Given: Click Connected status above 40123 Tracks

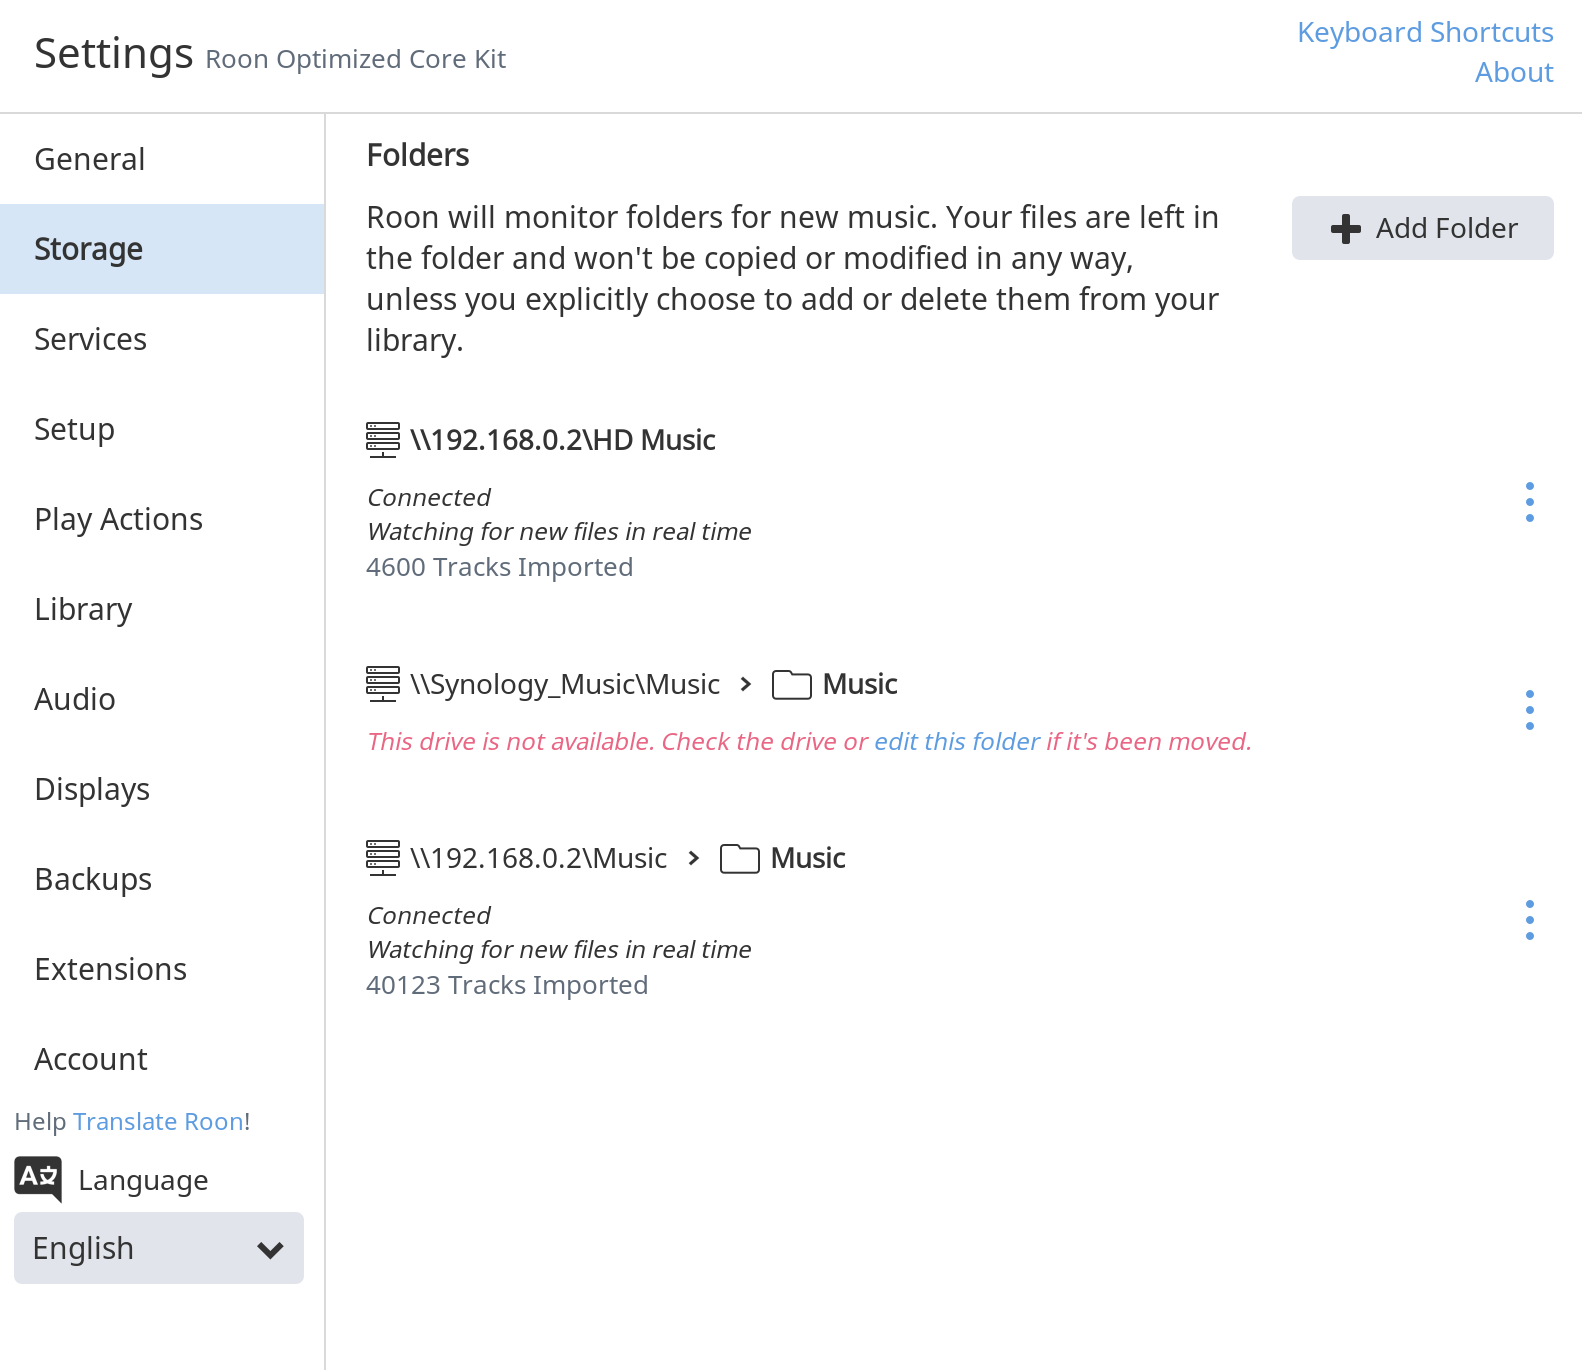Looking at the screenshot, I should tap(429, 915).
